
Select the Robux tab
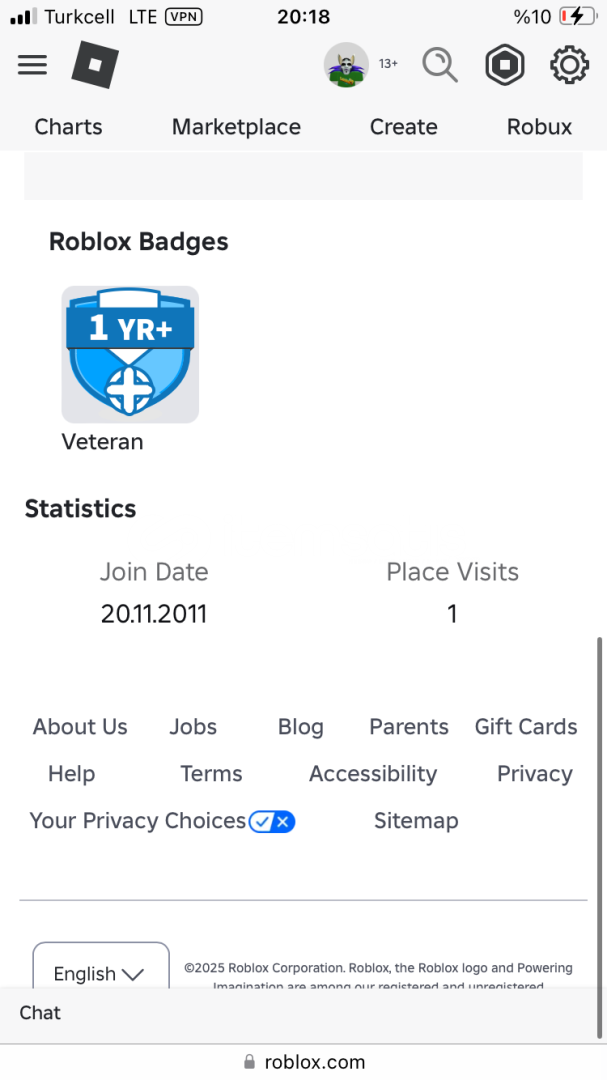(x=539, y=127)
